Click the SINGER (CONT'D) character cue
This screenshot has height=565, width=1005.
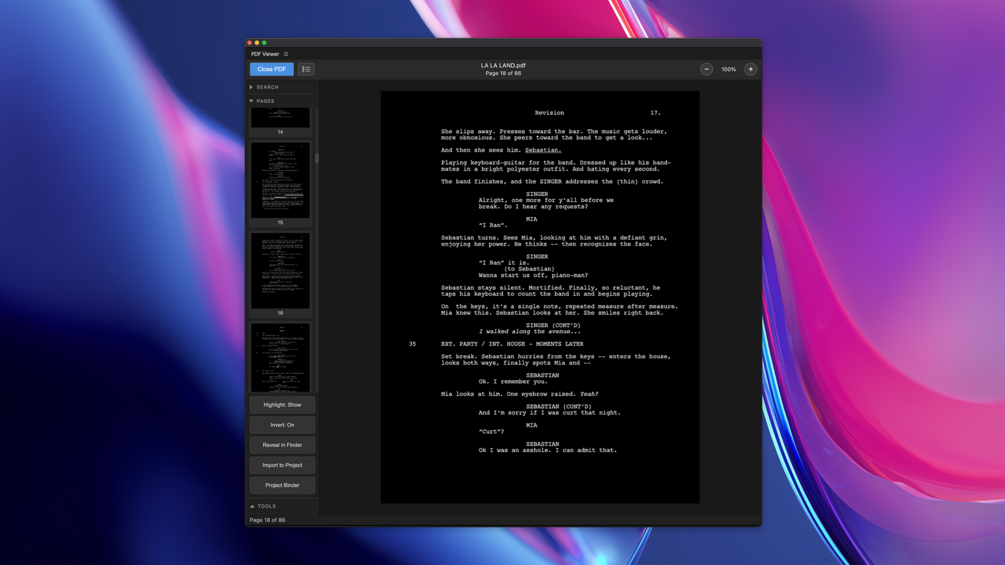[553, 325]
